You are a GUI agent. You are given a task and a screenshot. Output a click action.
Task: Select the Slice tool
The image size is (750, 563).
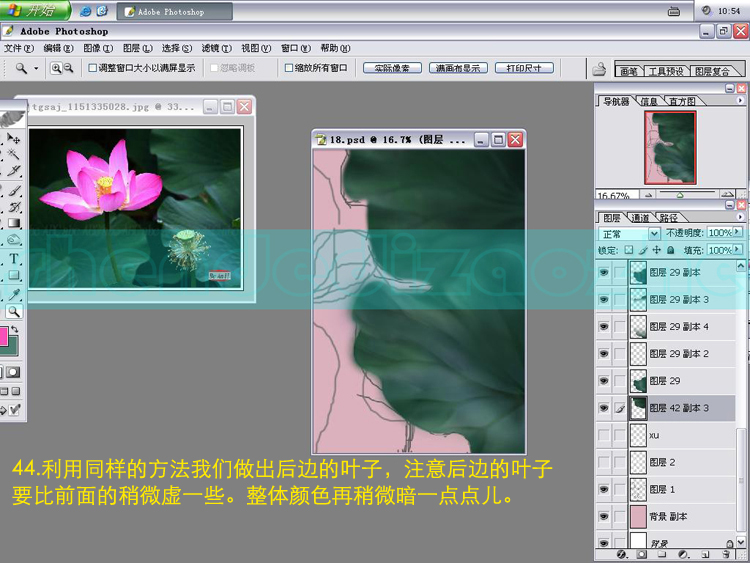coord(13,171)
